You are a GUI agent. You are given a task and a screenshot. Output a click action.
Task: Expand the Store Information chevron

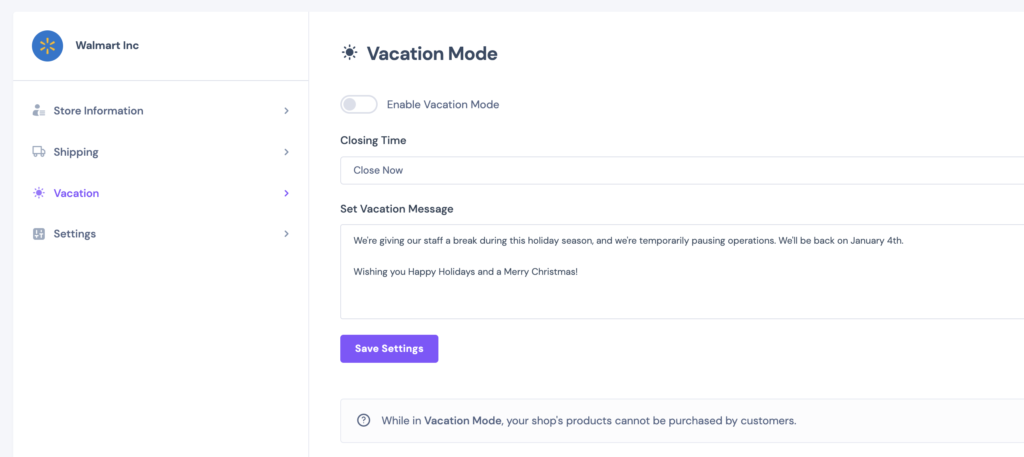click(286, 111)
